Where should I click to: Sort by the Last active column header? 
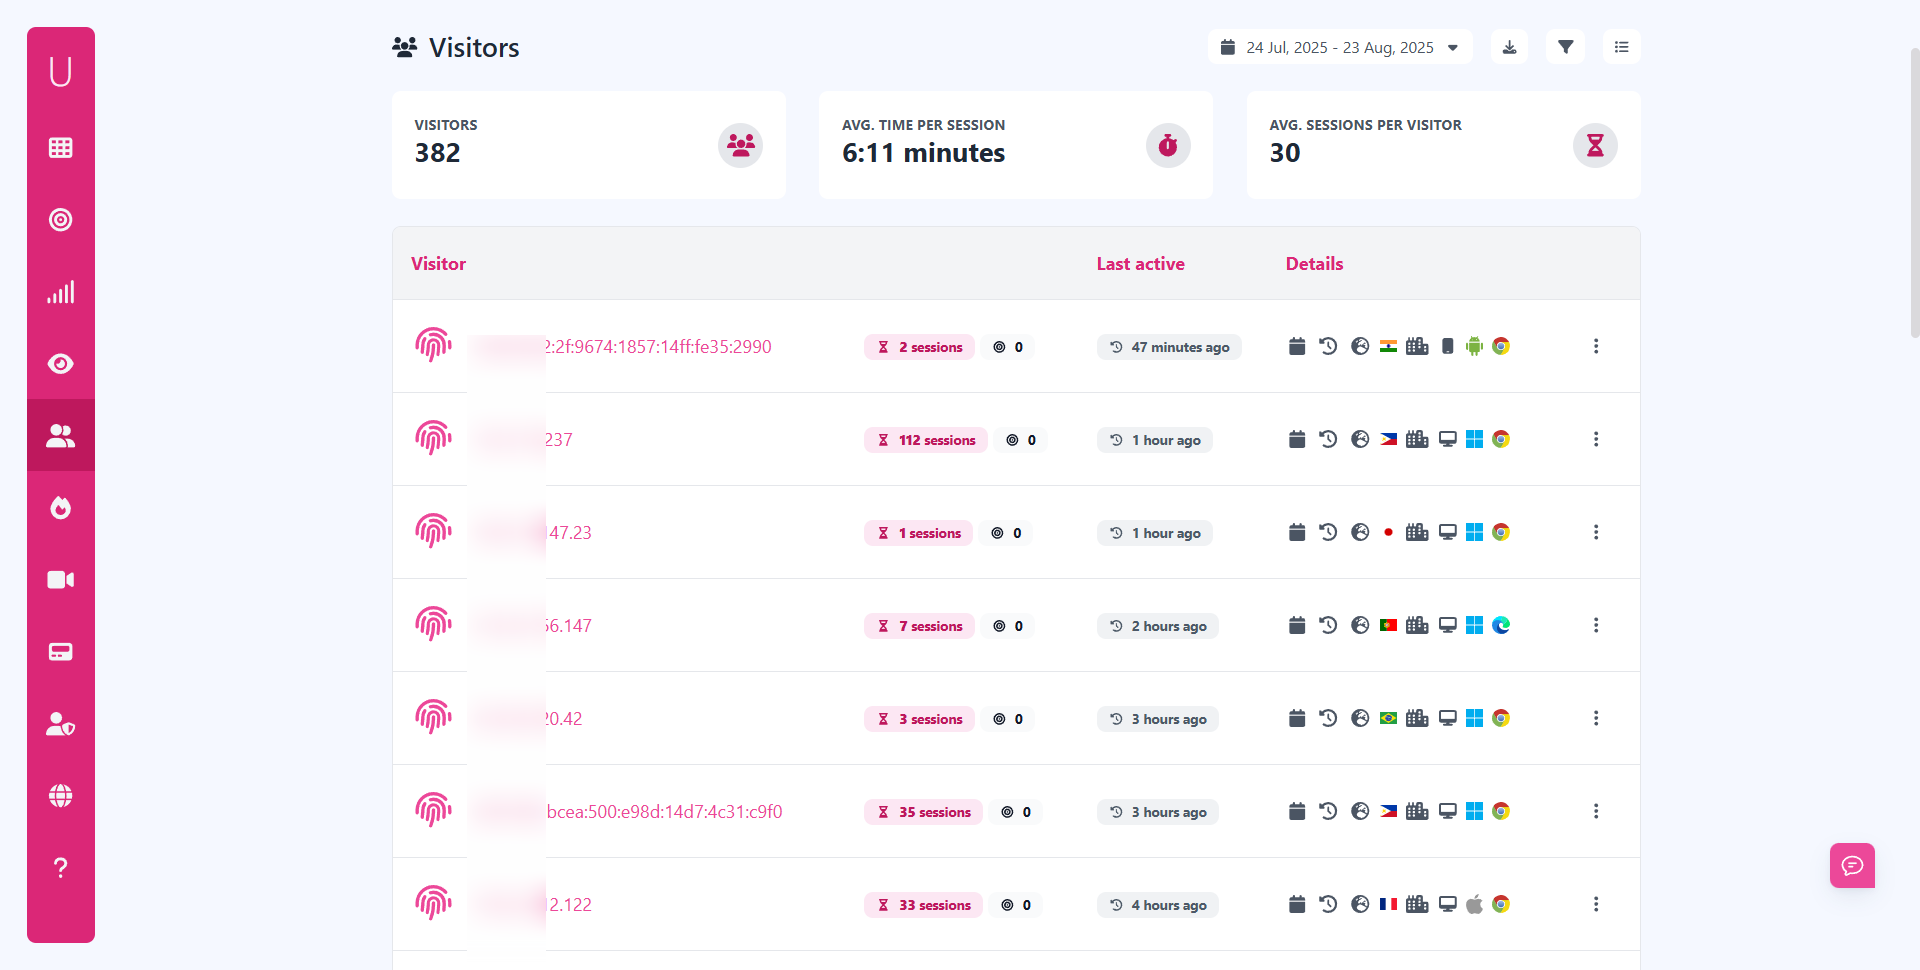point(1140,263)
